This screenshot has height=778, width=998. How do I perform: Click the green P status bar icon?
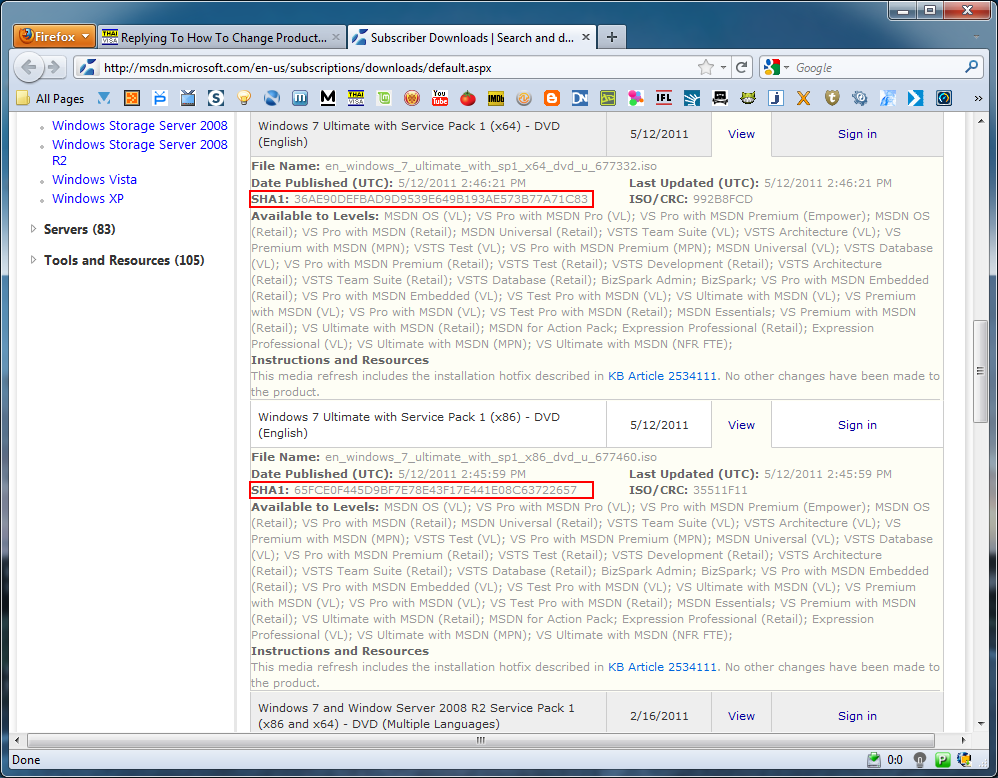943,760
